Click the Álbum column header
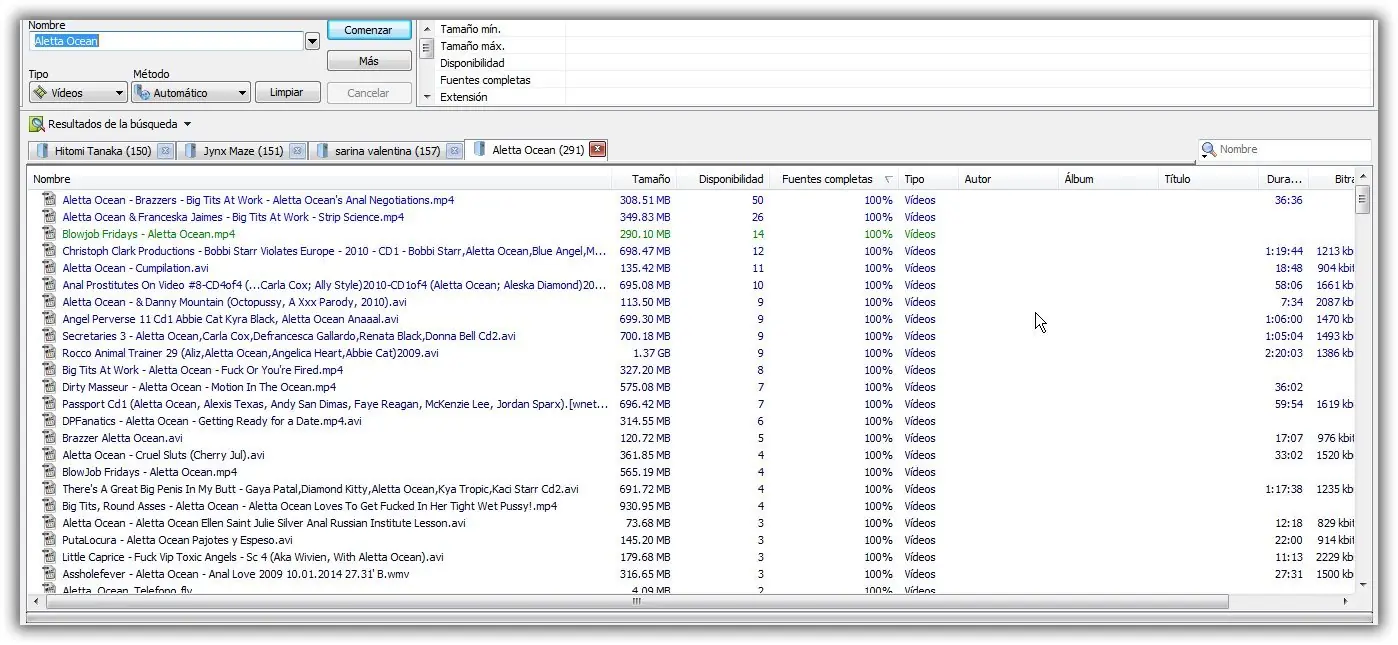The image size is (1398, 645). coord(1108,179)
